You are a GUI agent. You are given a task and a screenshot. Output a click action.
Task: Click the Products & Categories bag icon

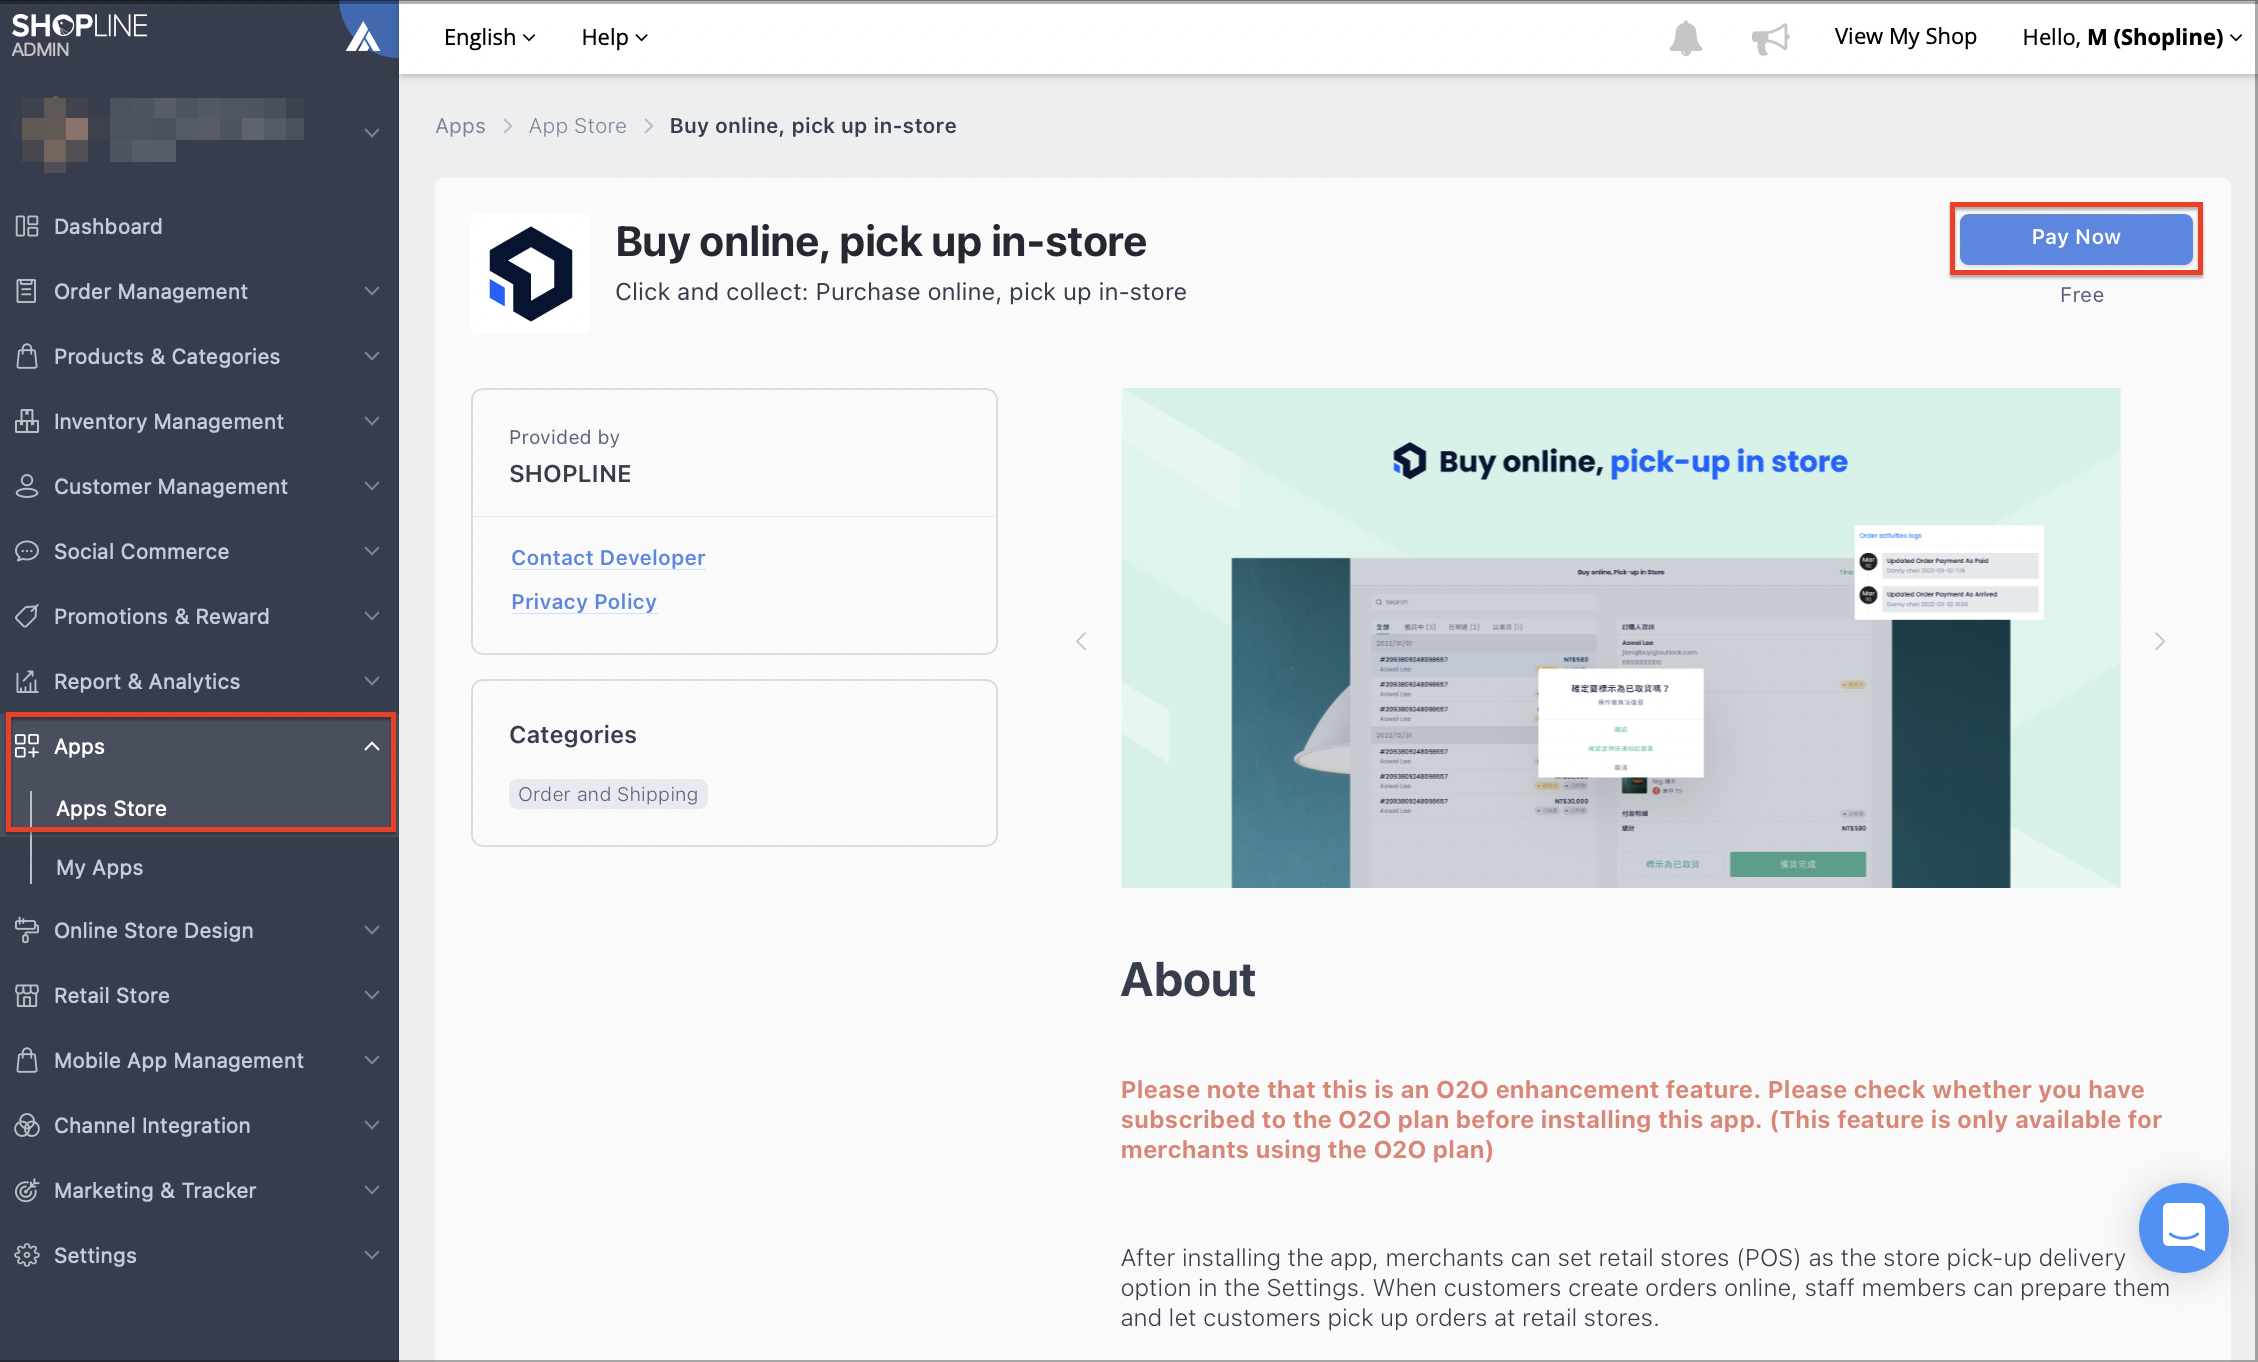click(27, 356)
